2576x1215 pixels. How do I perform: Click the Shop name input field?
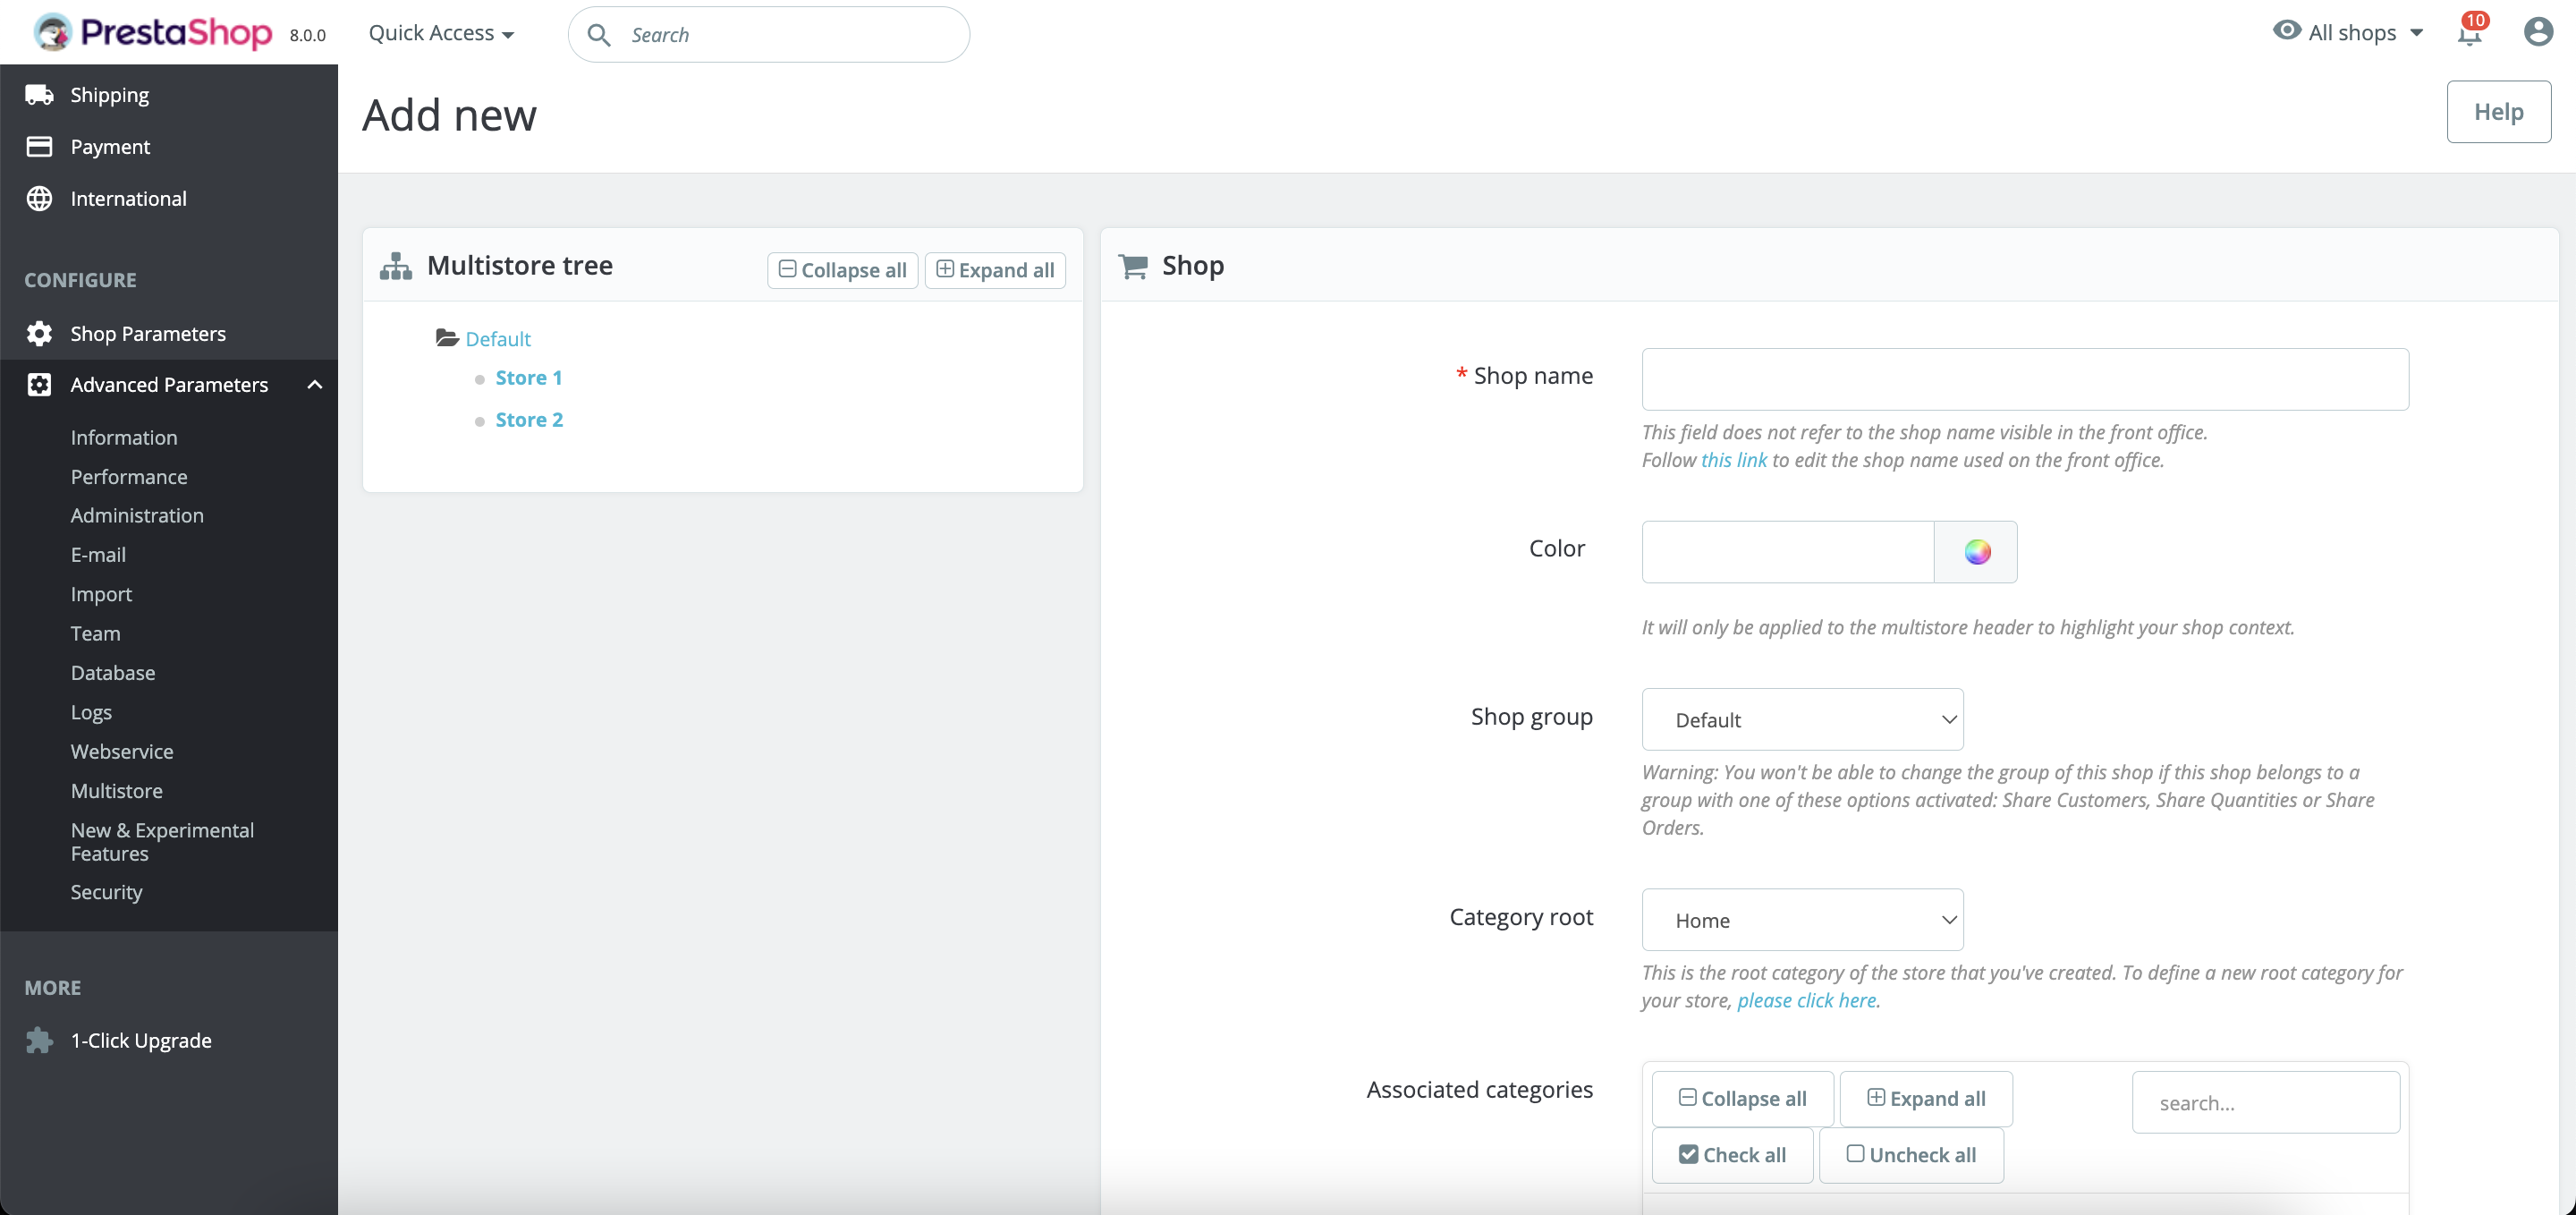click(x=2024, y=379)
